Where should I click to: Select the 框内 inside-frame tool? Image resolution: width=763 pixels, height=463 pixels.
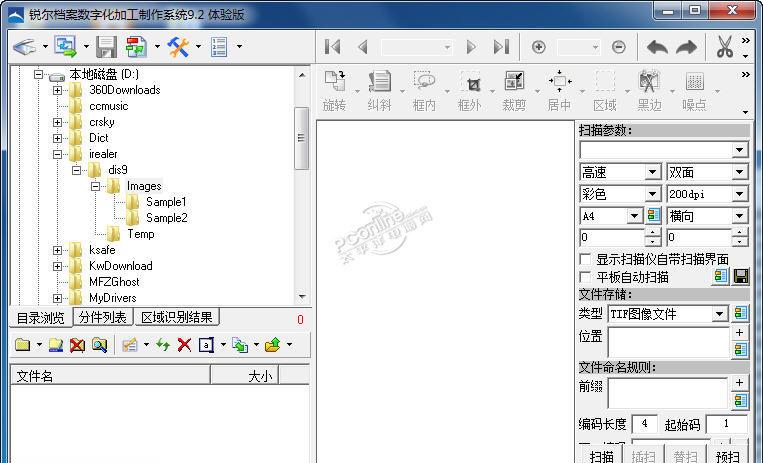pyautogui.click(x=424, y=91)
